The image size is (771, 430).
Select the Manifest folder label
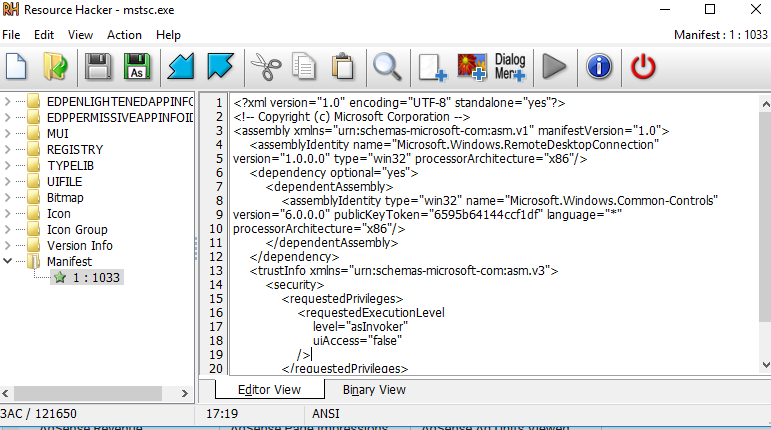[69, 261]
